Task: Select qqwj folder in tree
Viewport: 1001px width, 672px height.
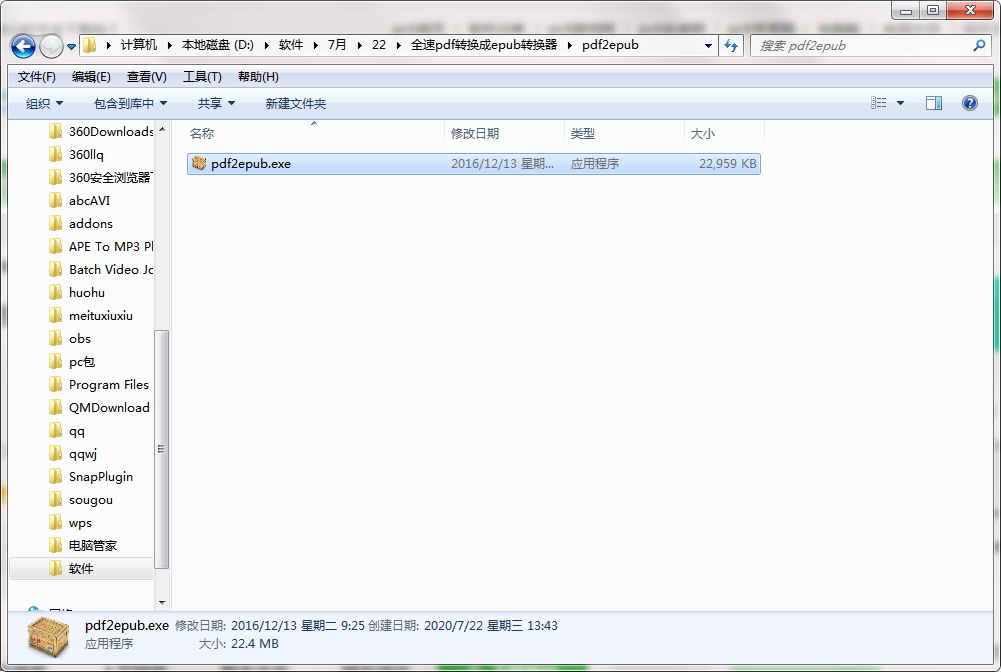Action: pyautogui.click(x=73, y=454)
